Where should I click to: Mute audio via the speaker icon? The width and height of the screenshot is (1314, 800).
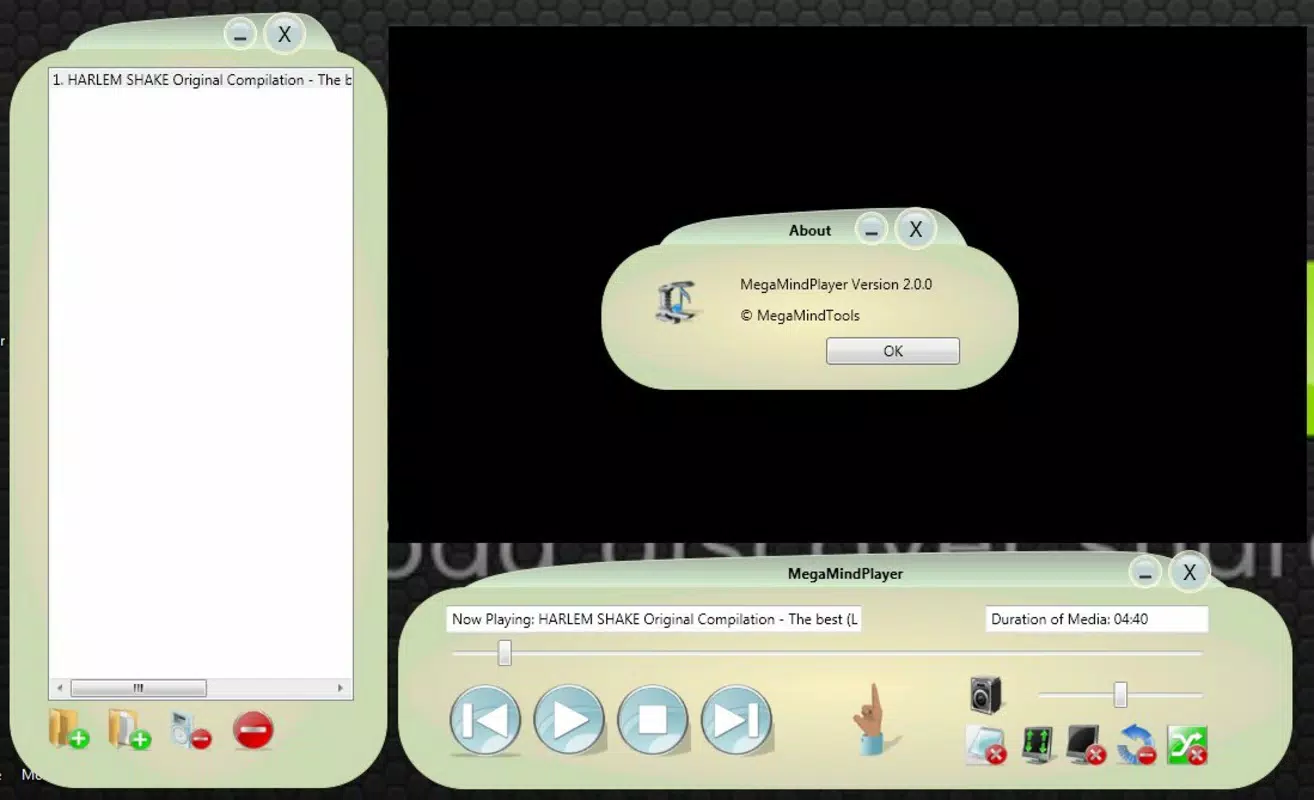pos(985,693)
